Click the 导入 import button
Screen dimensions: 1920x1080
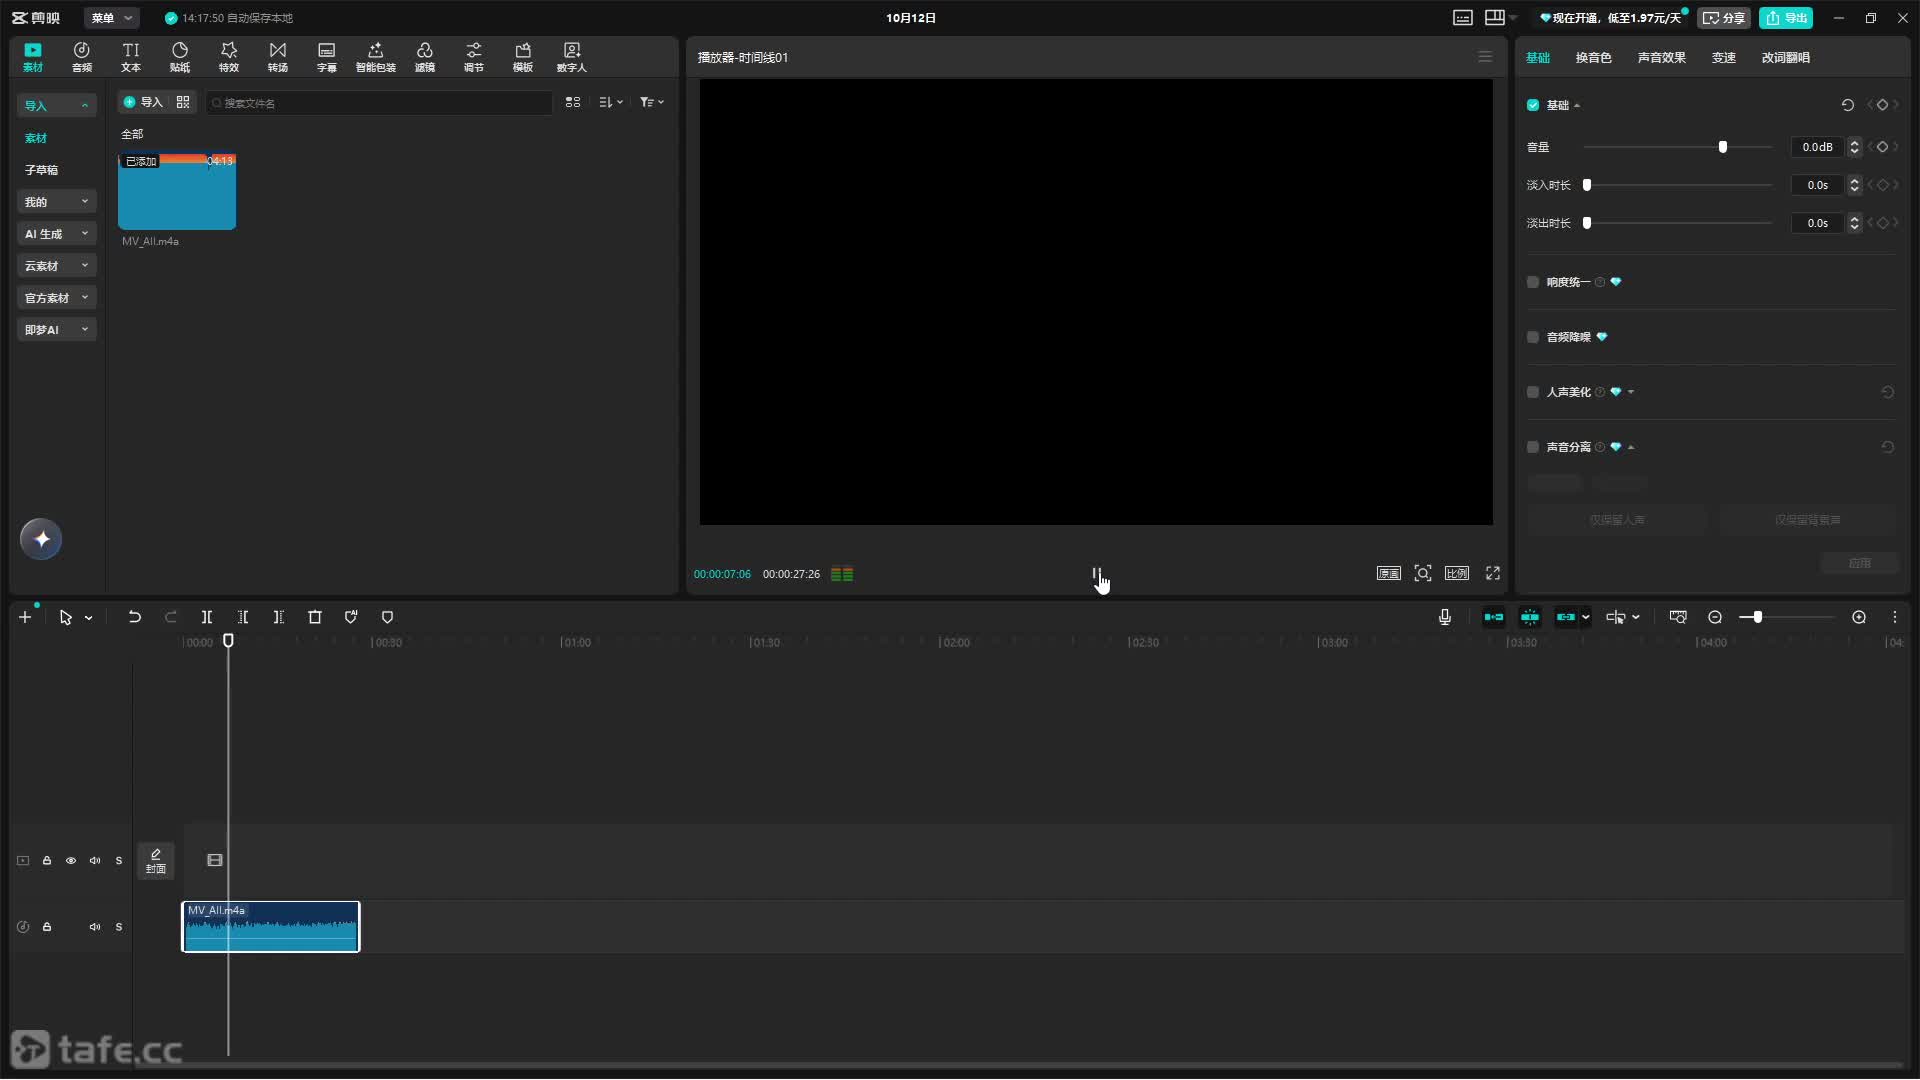(x=143, y=102)
